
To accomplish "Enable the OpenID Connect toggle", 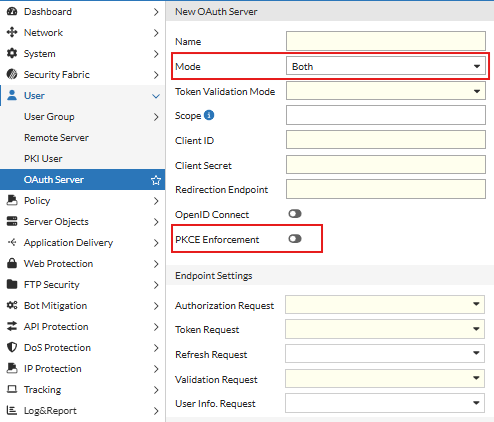I will [295, 214].
